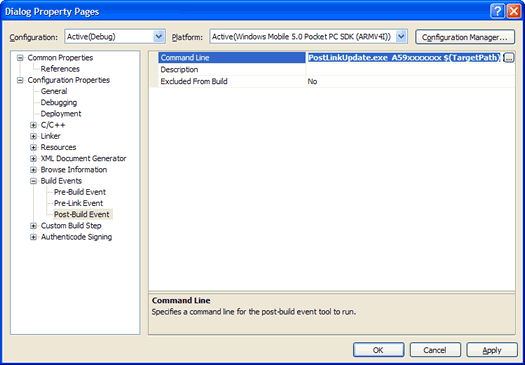Image resolution: width=525 pixels, height=365 pixels.
Task: Expand the C/C++ node
Action: point(33,125)
